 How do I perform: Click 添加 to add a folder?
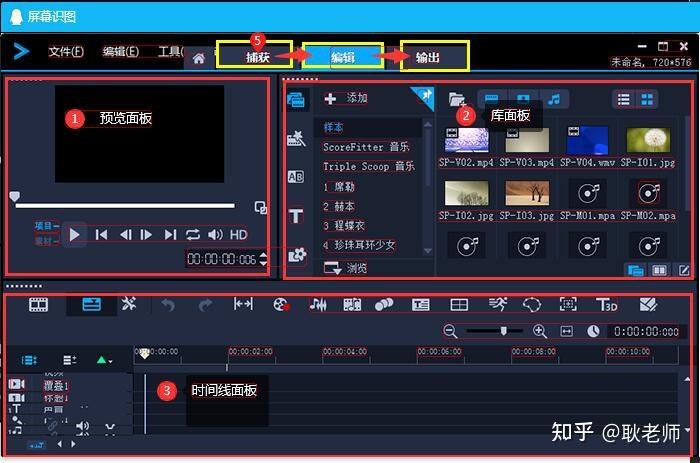coord(346,98)
